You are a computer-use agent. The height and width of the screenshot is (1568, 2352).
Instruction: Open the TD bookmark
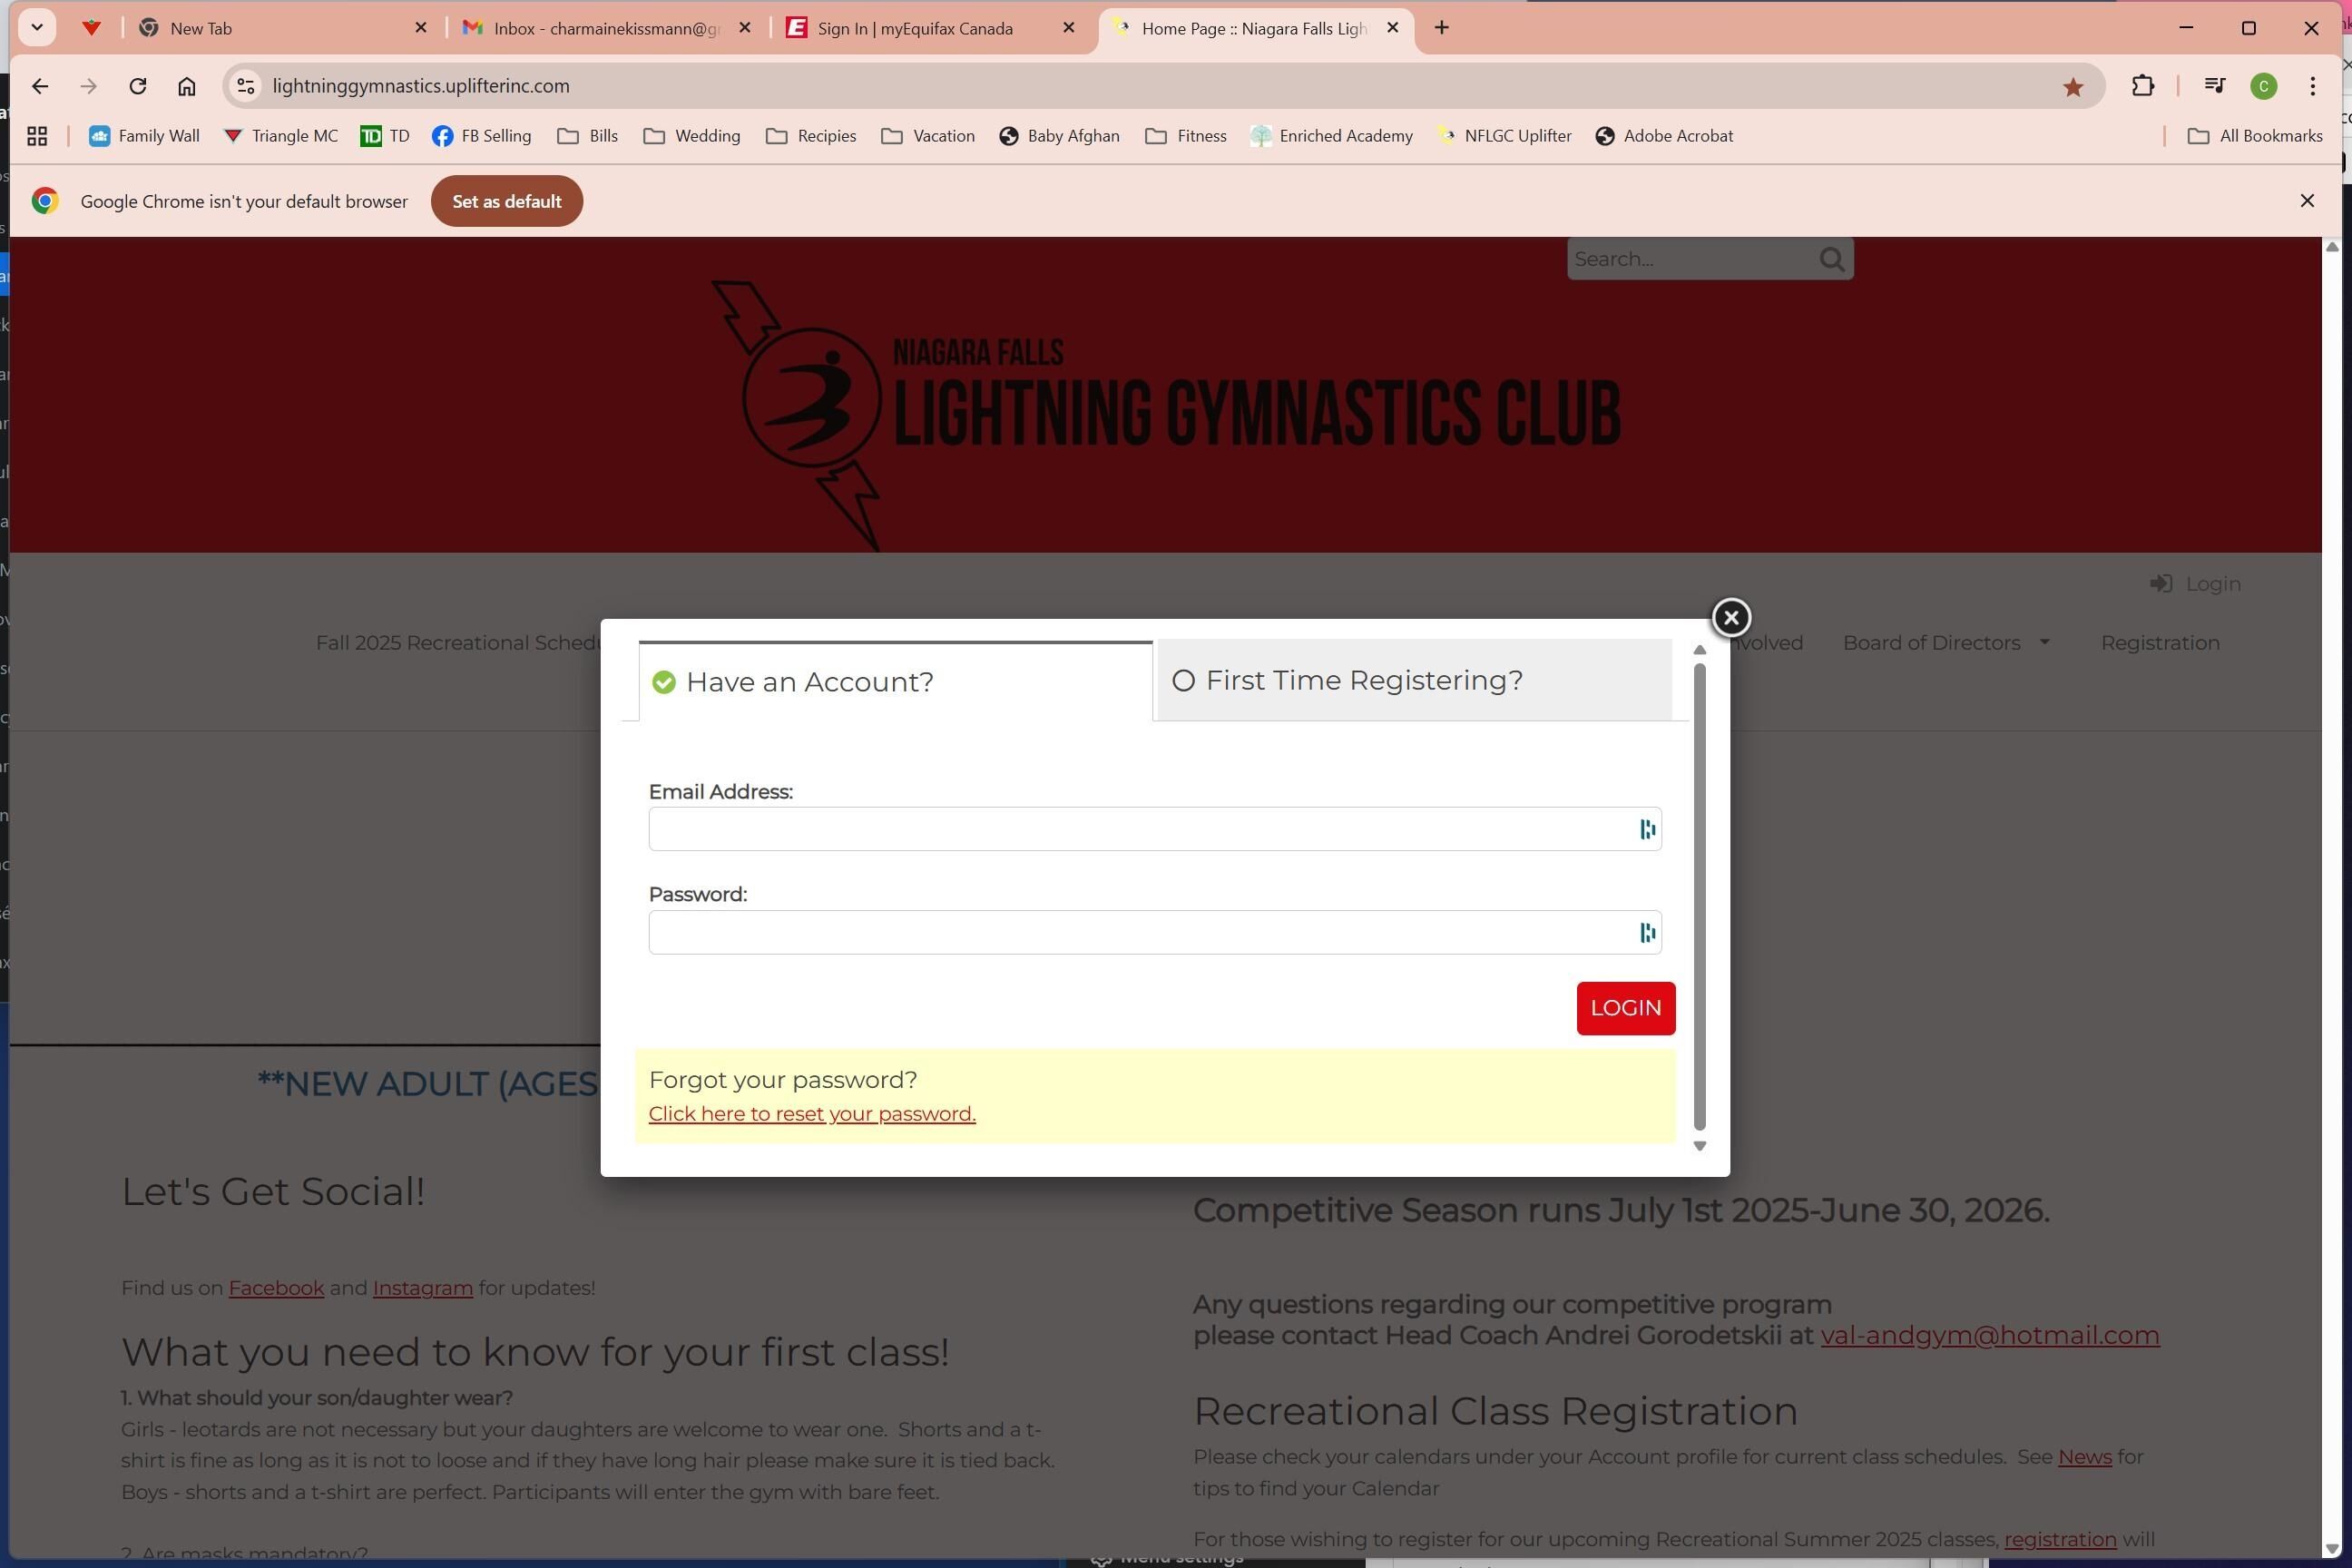pyautogui.click(x=385, y=136)
